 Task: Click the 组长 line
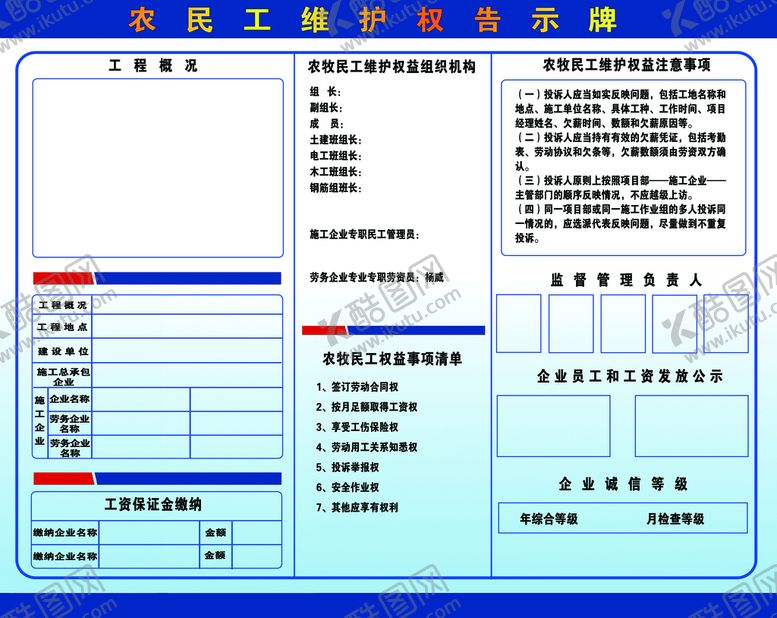[x=325, y=92]
